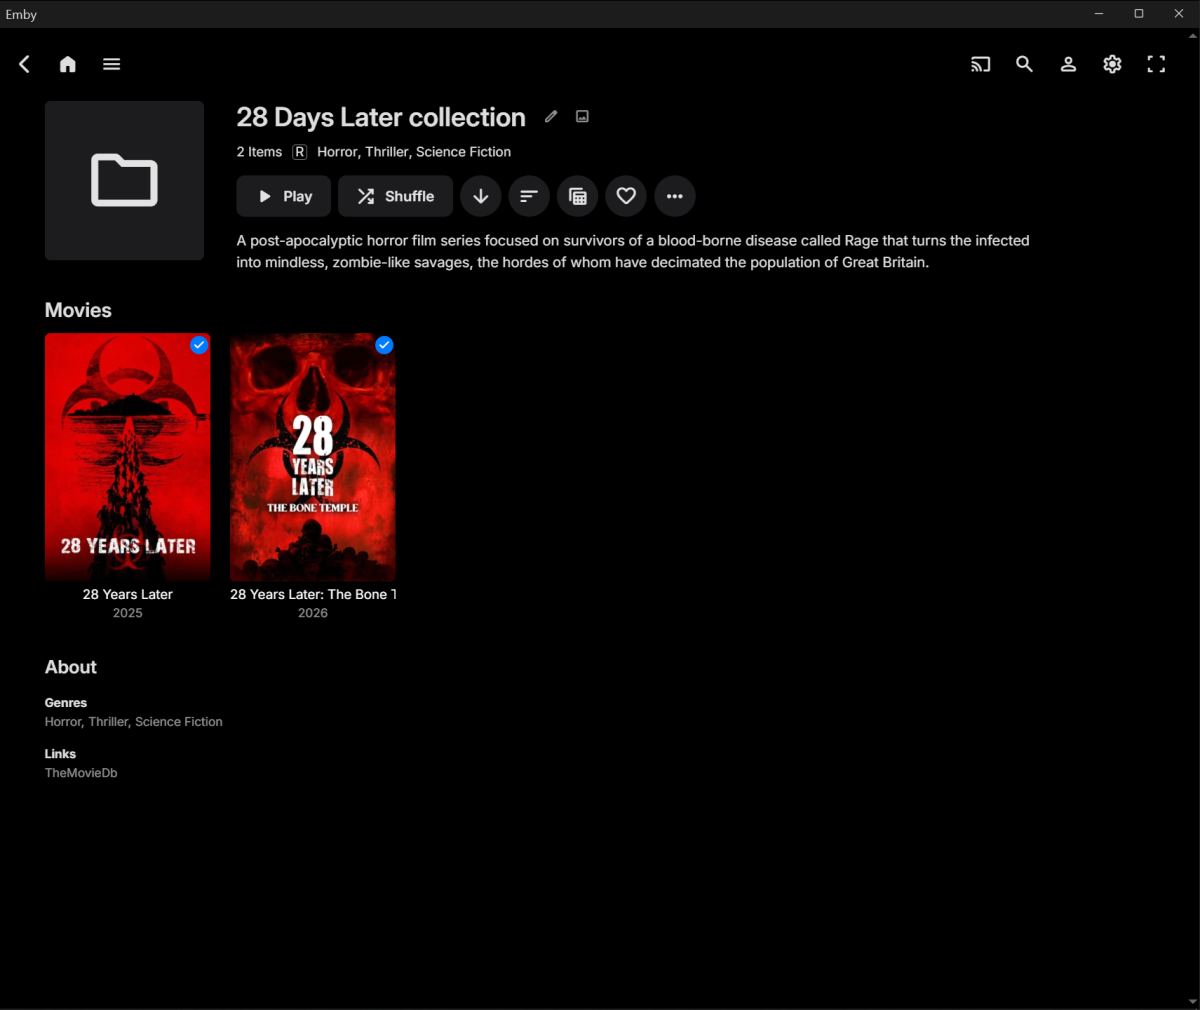Image resolution: width=1200 pixels, height=1010 pixels.
Task: Edit collection metadata with pencil icon
Action: (551, 117)
